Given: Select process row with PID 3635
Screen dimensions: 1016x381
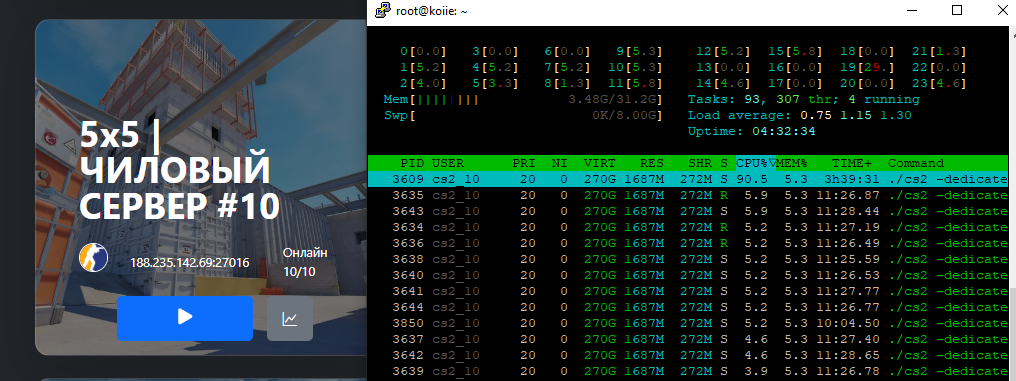Looking at the screenshot, I should click(687, 195).
